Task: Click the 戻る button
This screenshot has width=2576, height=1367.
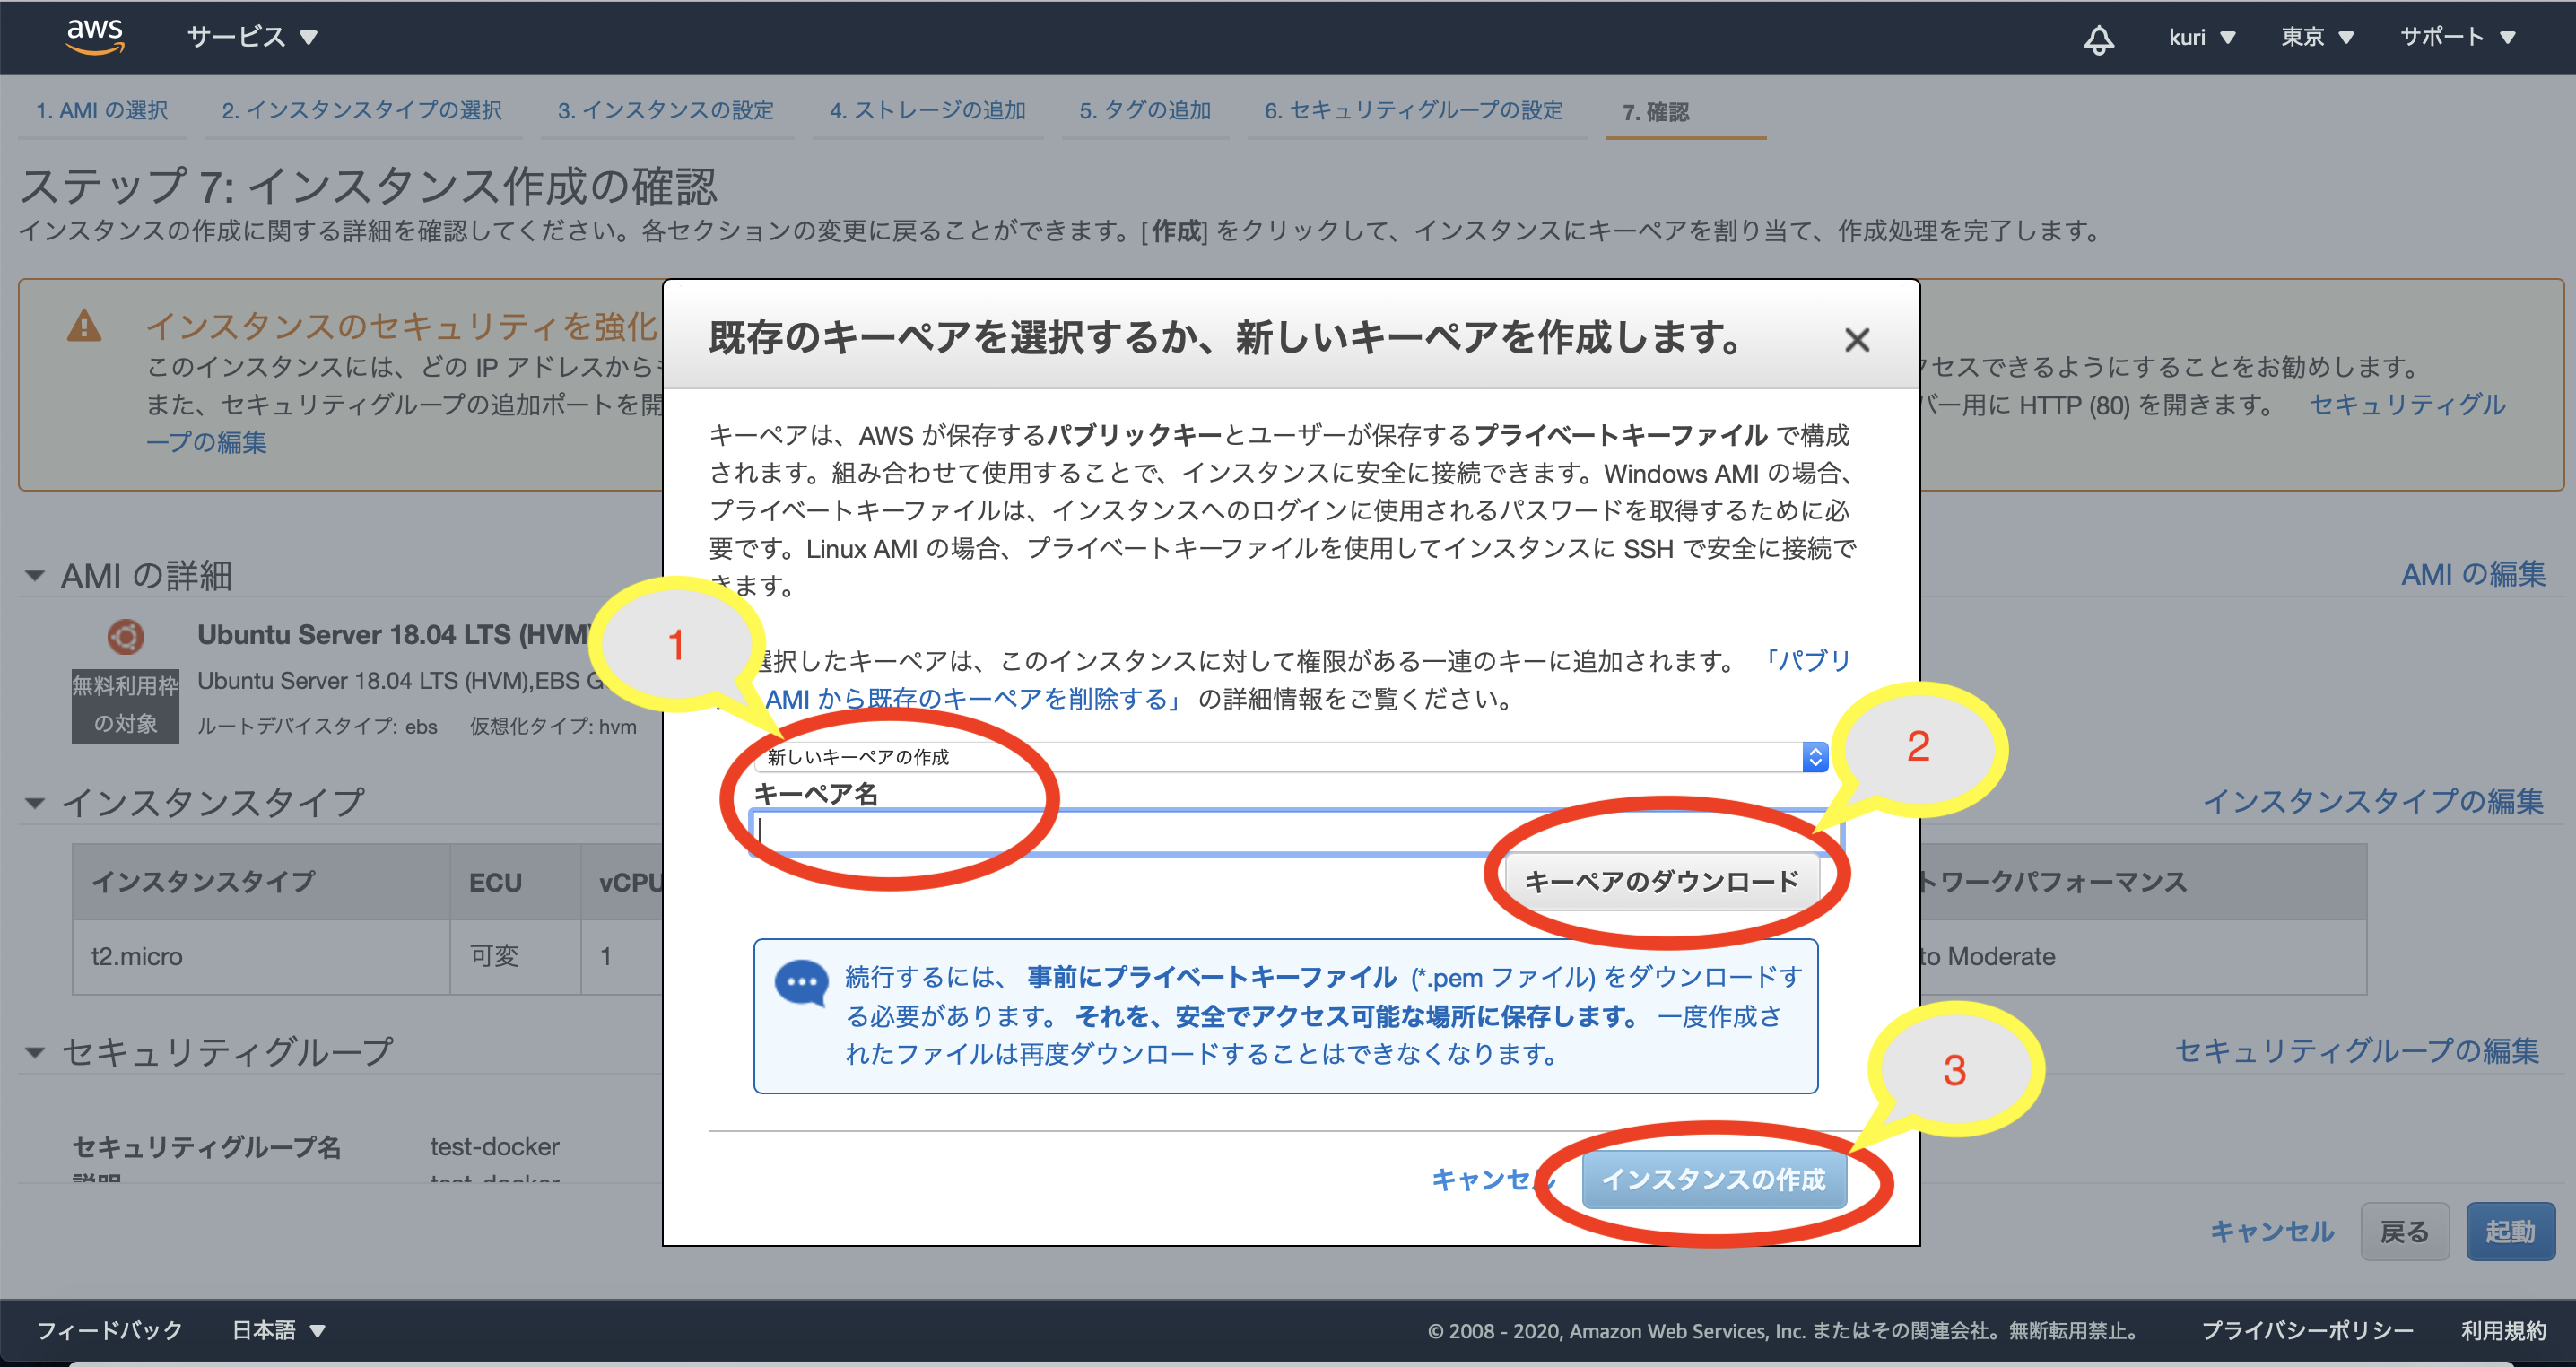Action: coord(2404,1231)
